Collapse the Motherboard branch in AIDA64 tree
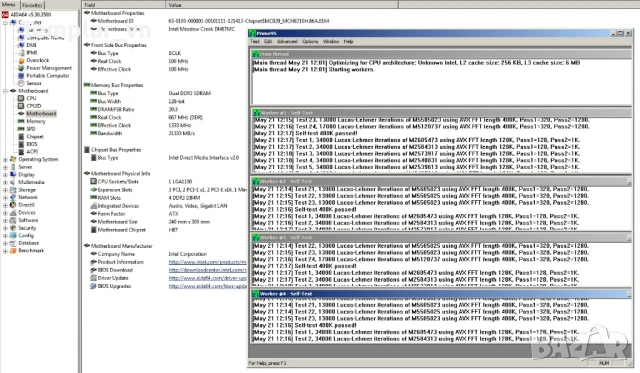Viewport: 640px width, 373px height. pos(5,91)
